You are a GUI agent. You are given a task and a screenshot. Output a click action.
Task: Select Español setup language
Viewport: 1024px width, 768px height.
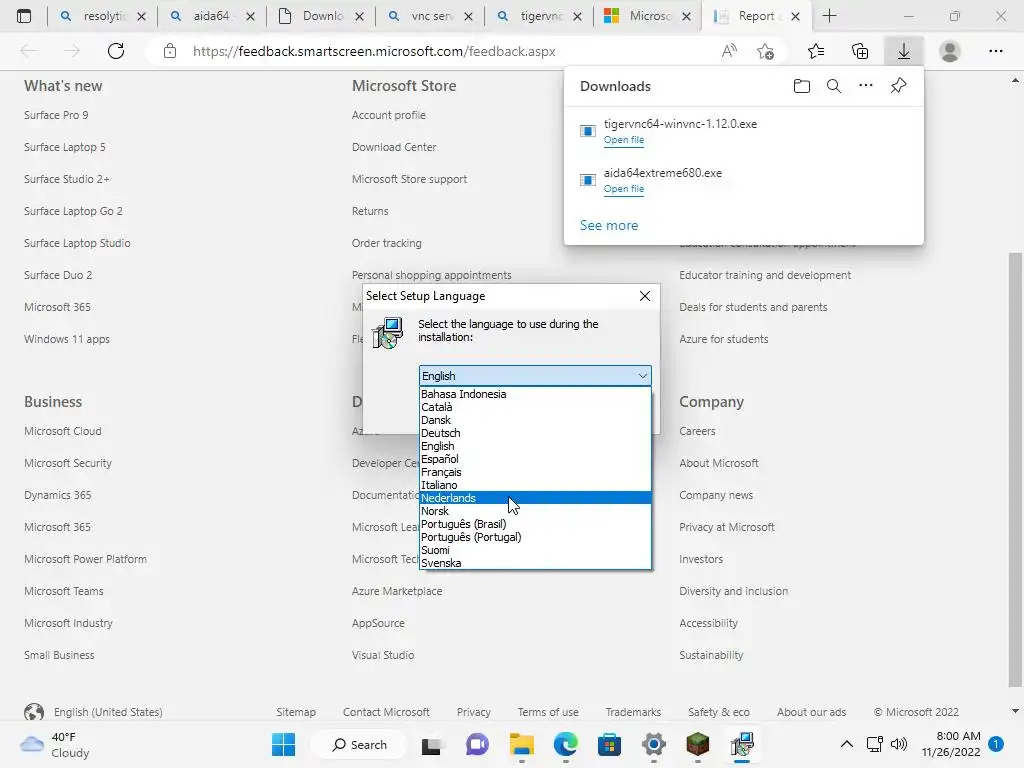(x=535, y=459)
